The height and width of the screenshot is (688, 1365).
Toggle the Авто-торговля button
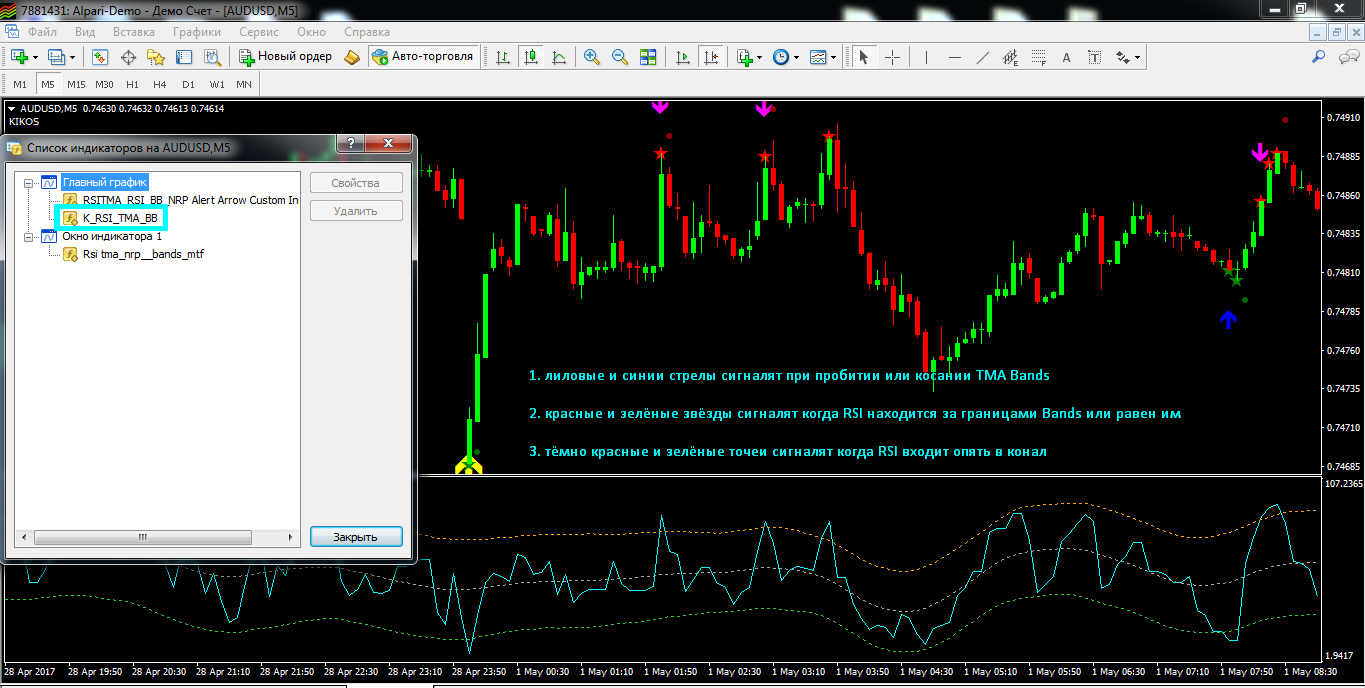(x=422, y=57)
